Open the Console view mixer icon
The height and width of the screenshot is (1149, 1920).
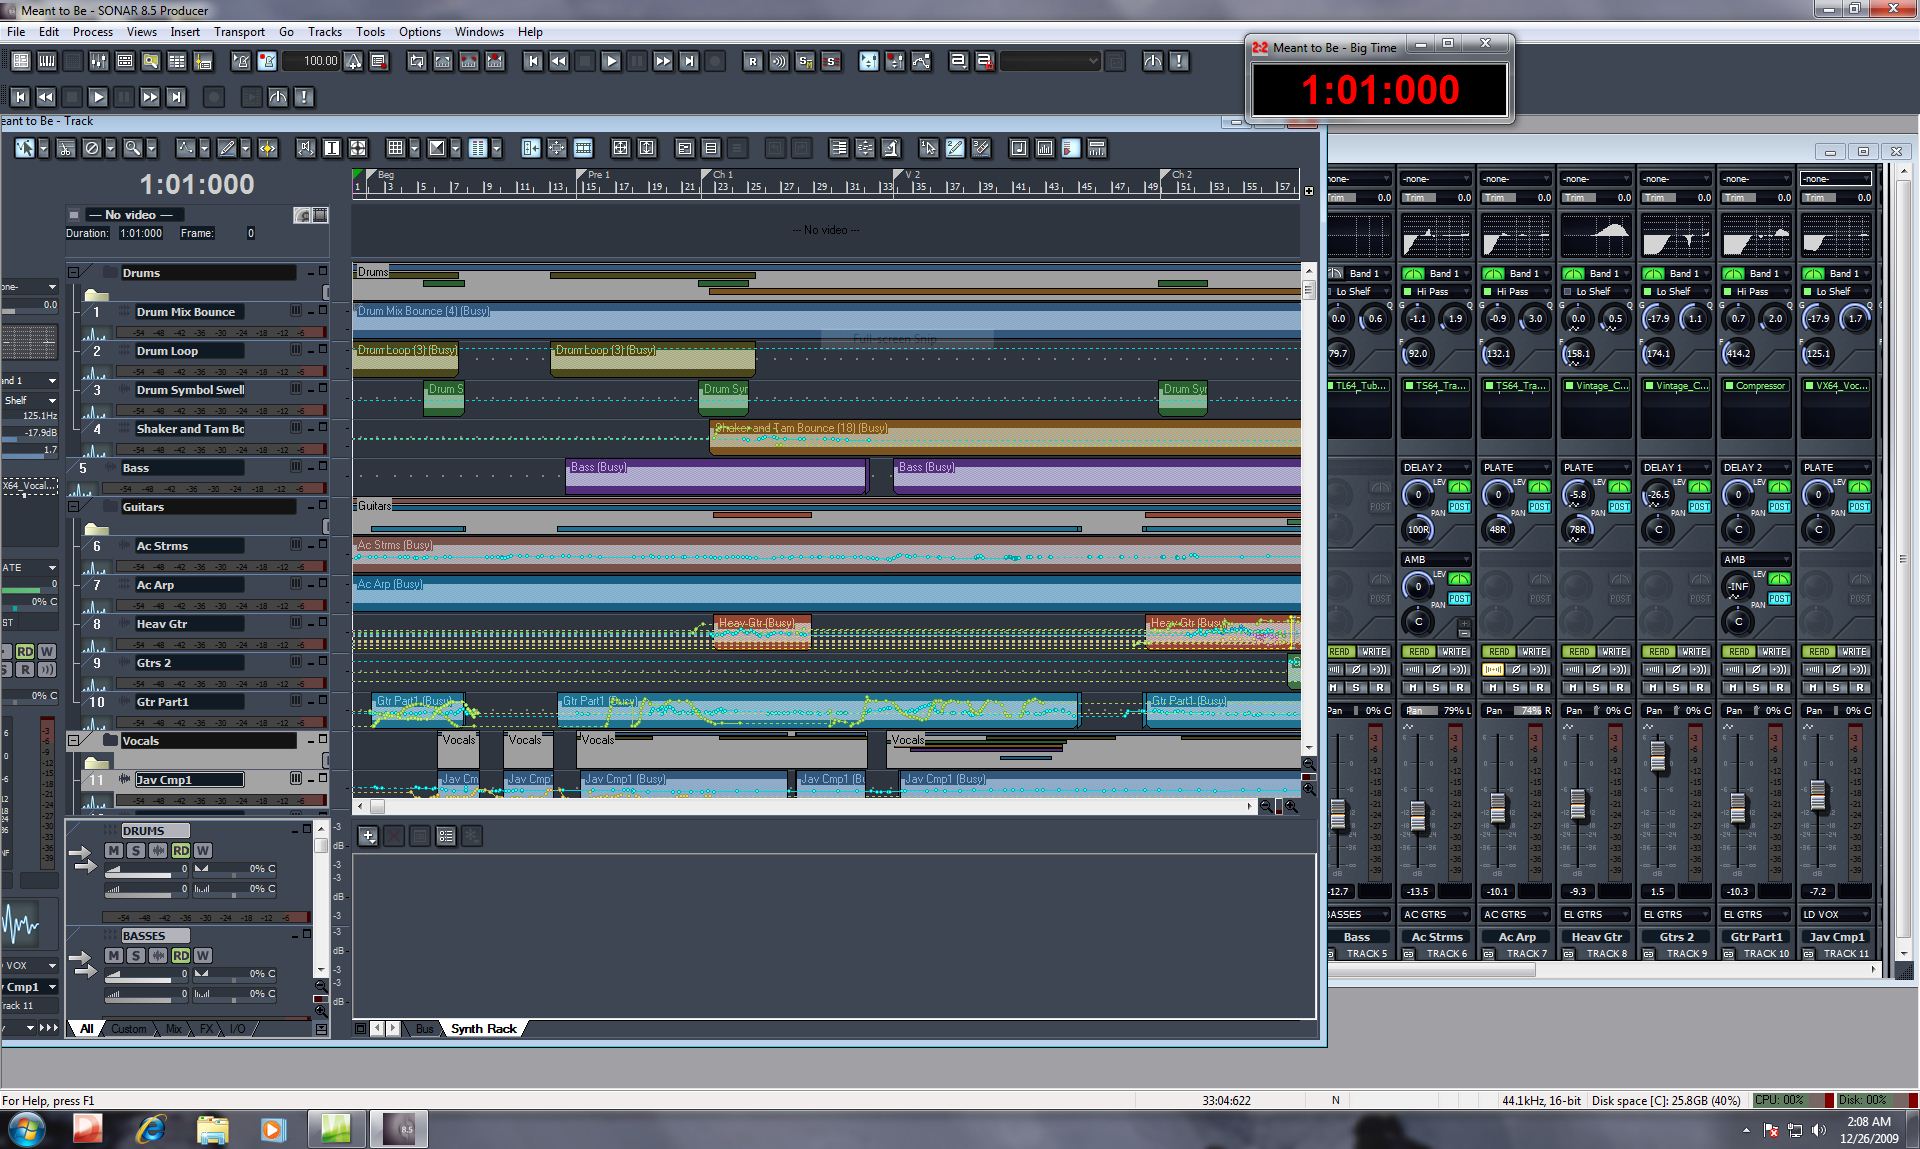pyautogui.click(x=98, y=61)
